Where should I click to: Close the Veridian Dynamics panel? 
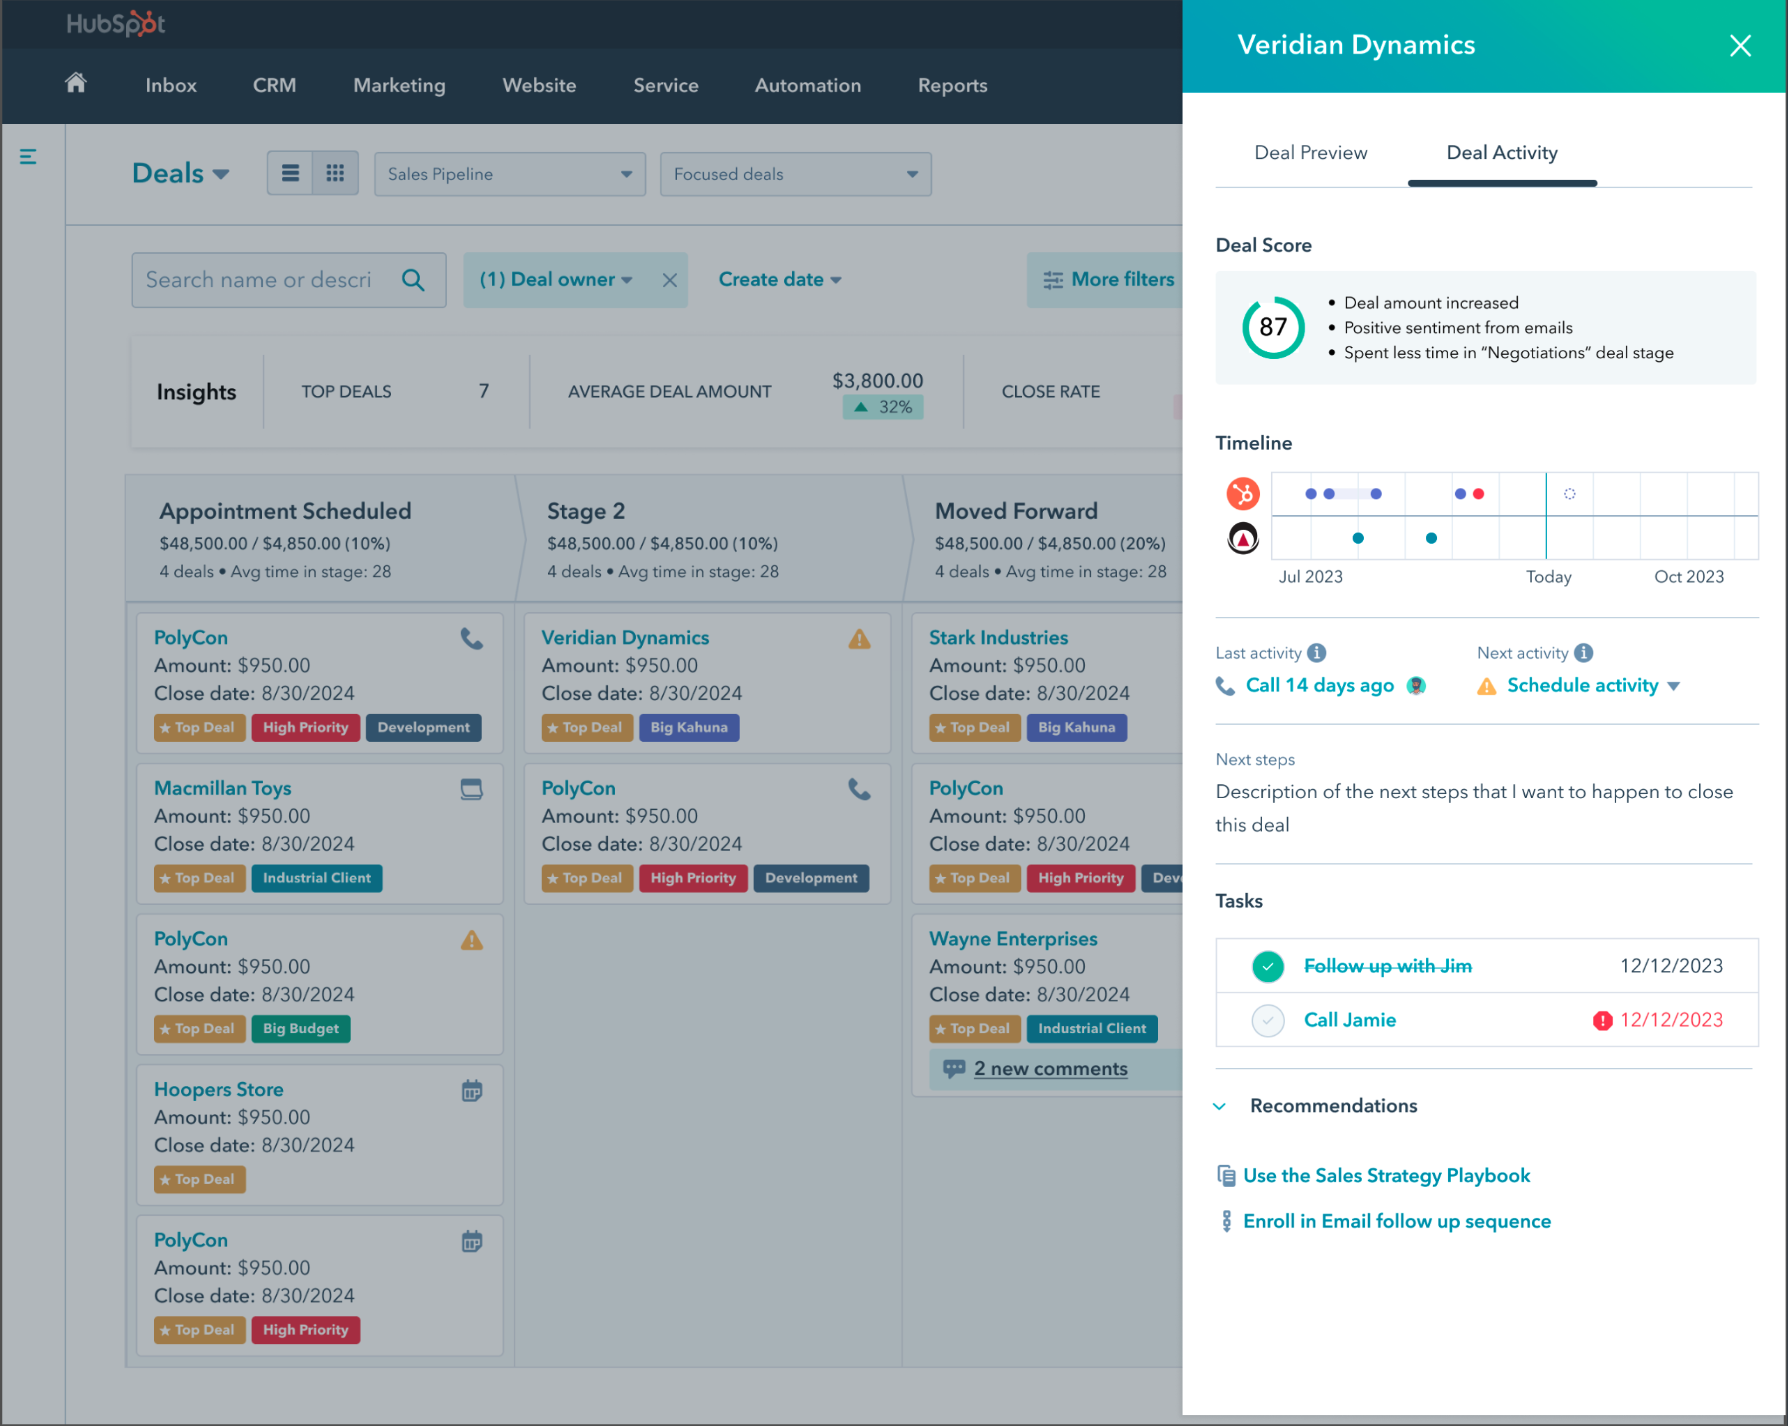(1740, 46)
